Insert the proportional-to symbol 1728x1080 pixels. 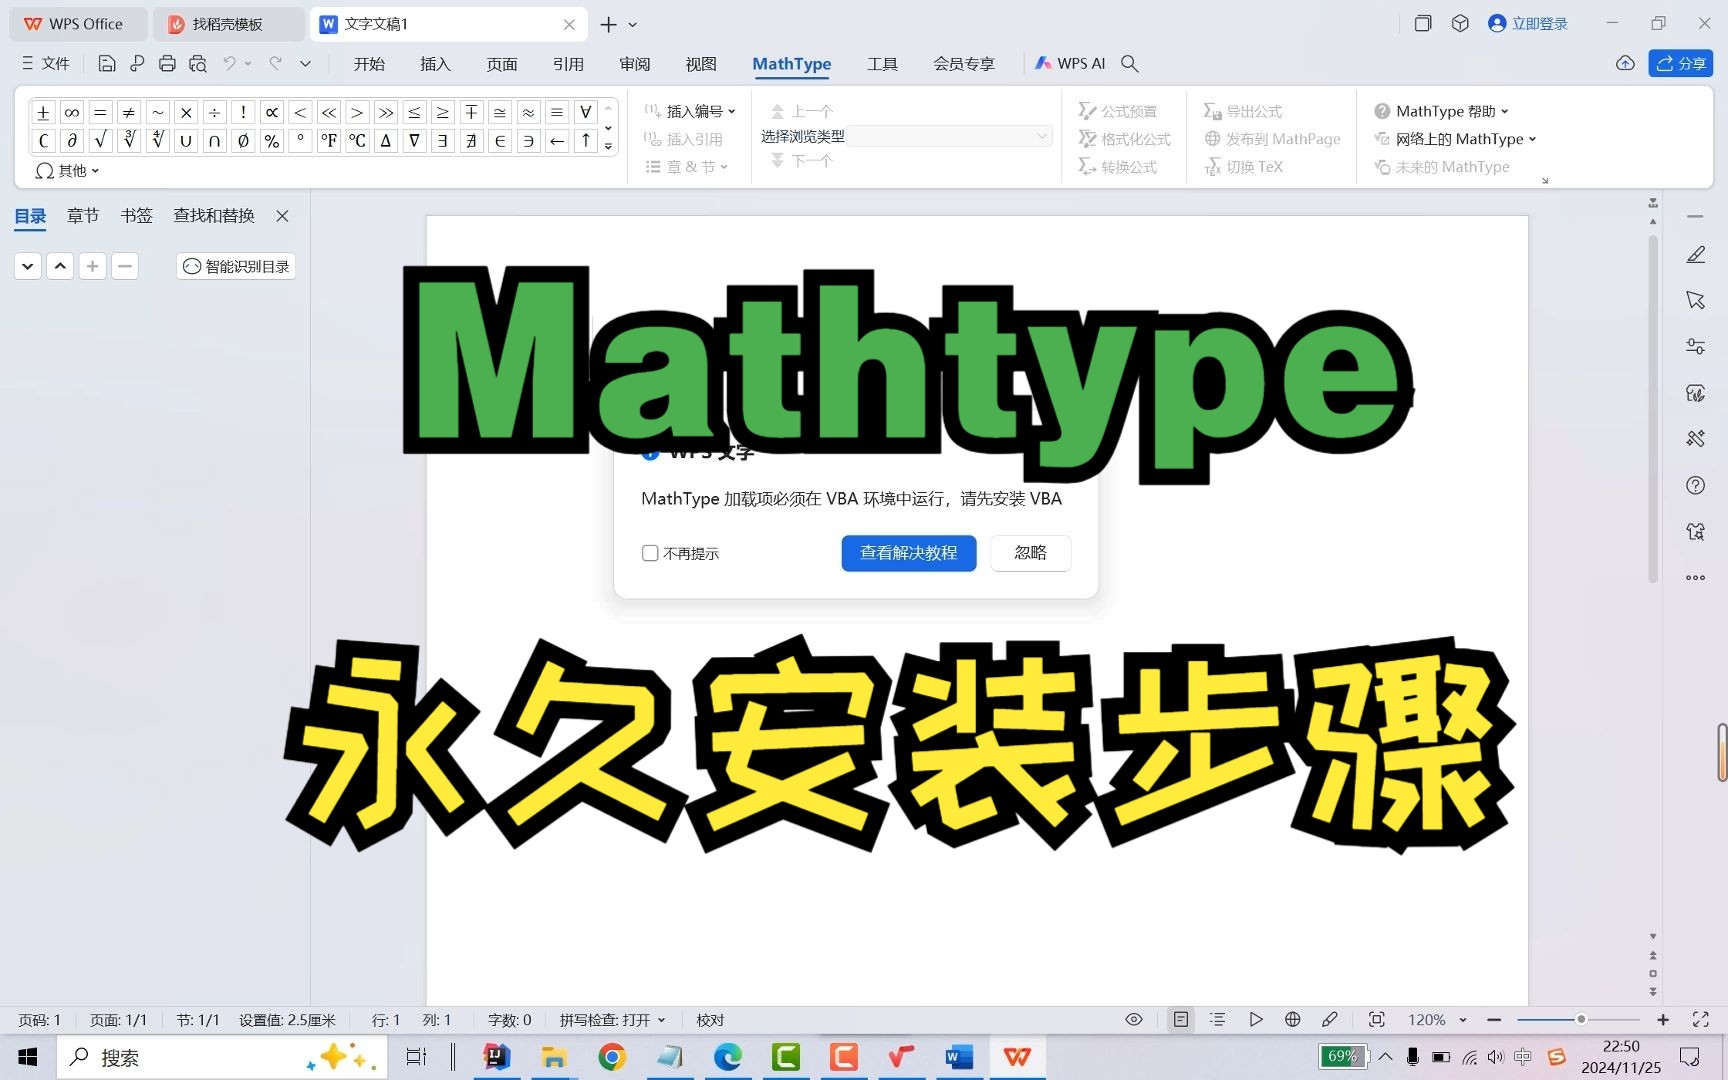click(x=272, y=112)
